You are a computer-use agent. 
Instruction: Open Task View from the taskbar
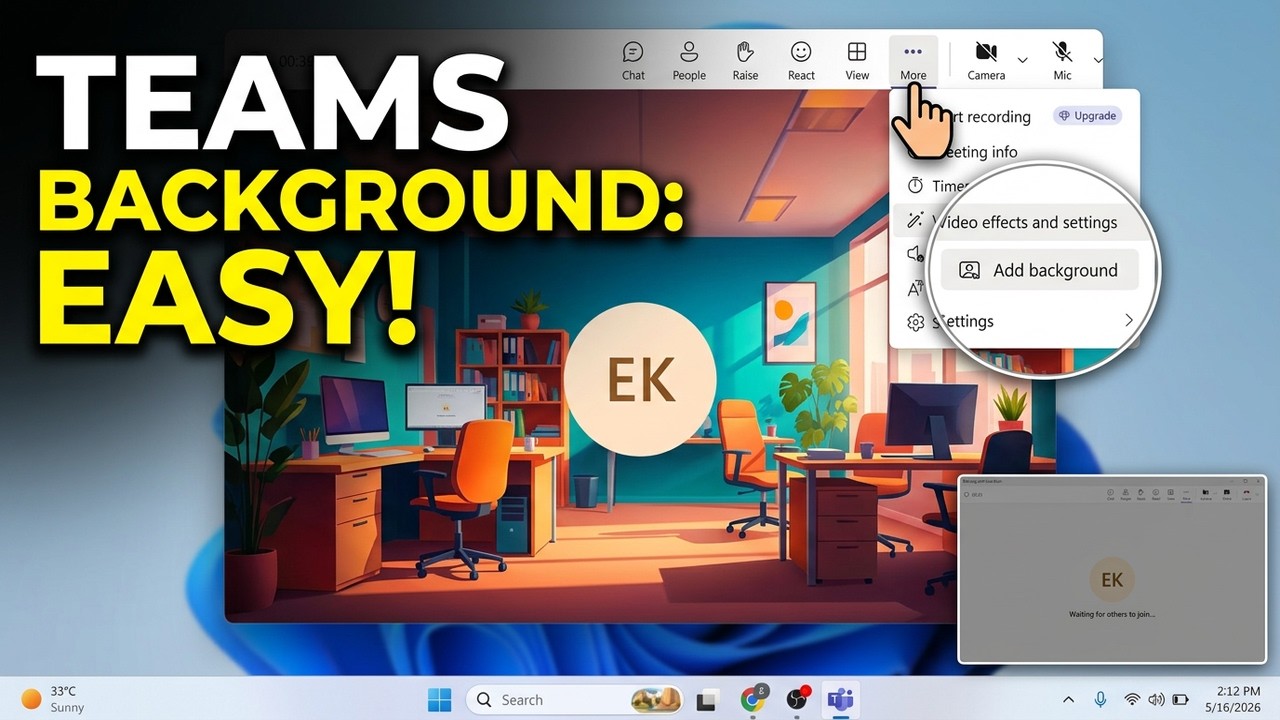708,700
